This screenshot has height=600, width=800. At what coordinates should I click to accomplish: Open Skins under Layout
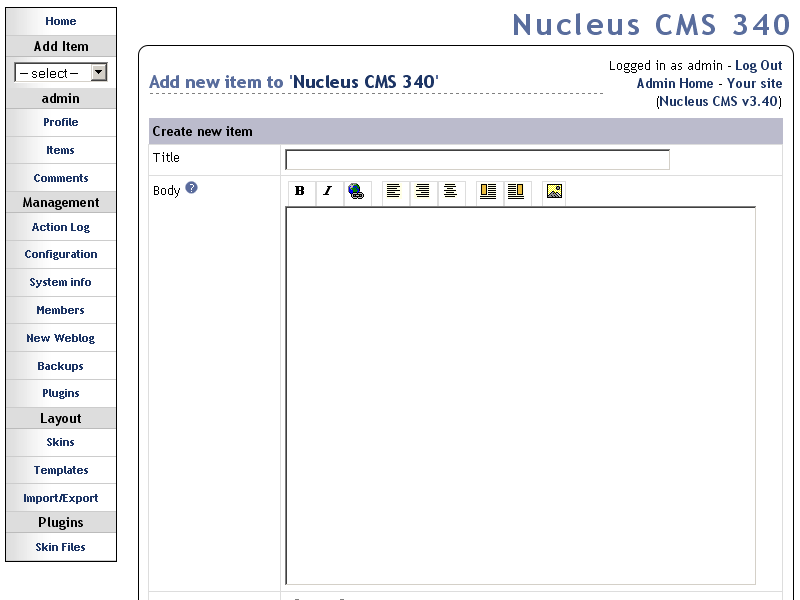point(61,442)
